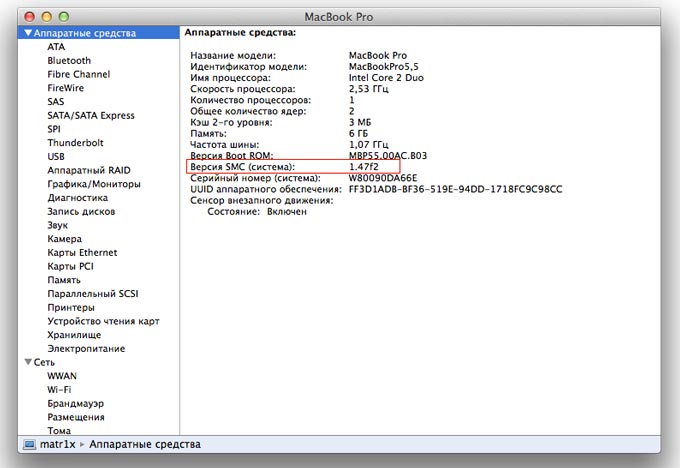Select Тома in the sidebar
The image size is (680, 468).
[x=59, y=431]
